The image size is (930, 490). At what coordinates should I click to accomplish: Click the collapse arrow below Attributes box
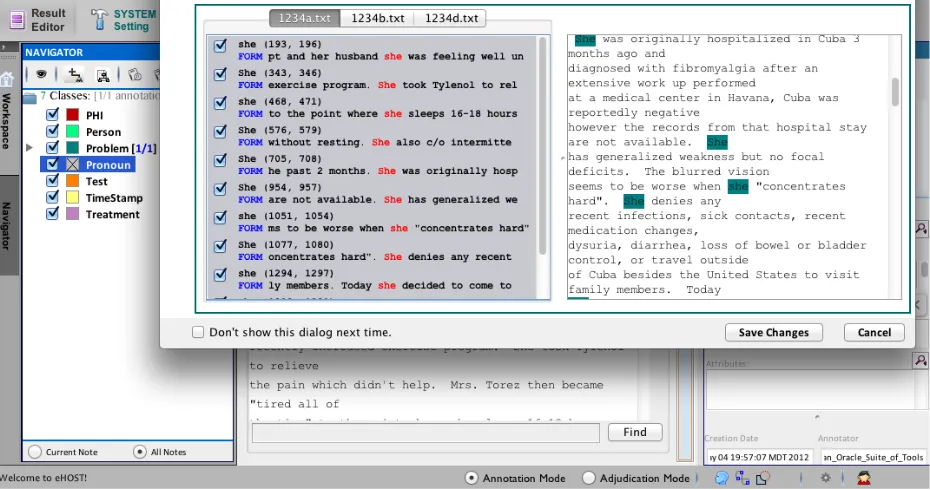click(x=817, y=417)
